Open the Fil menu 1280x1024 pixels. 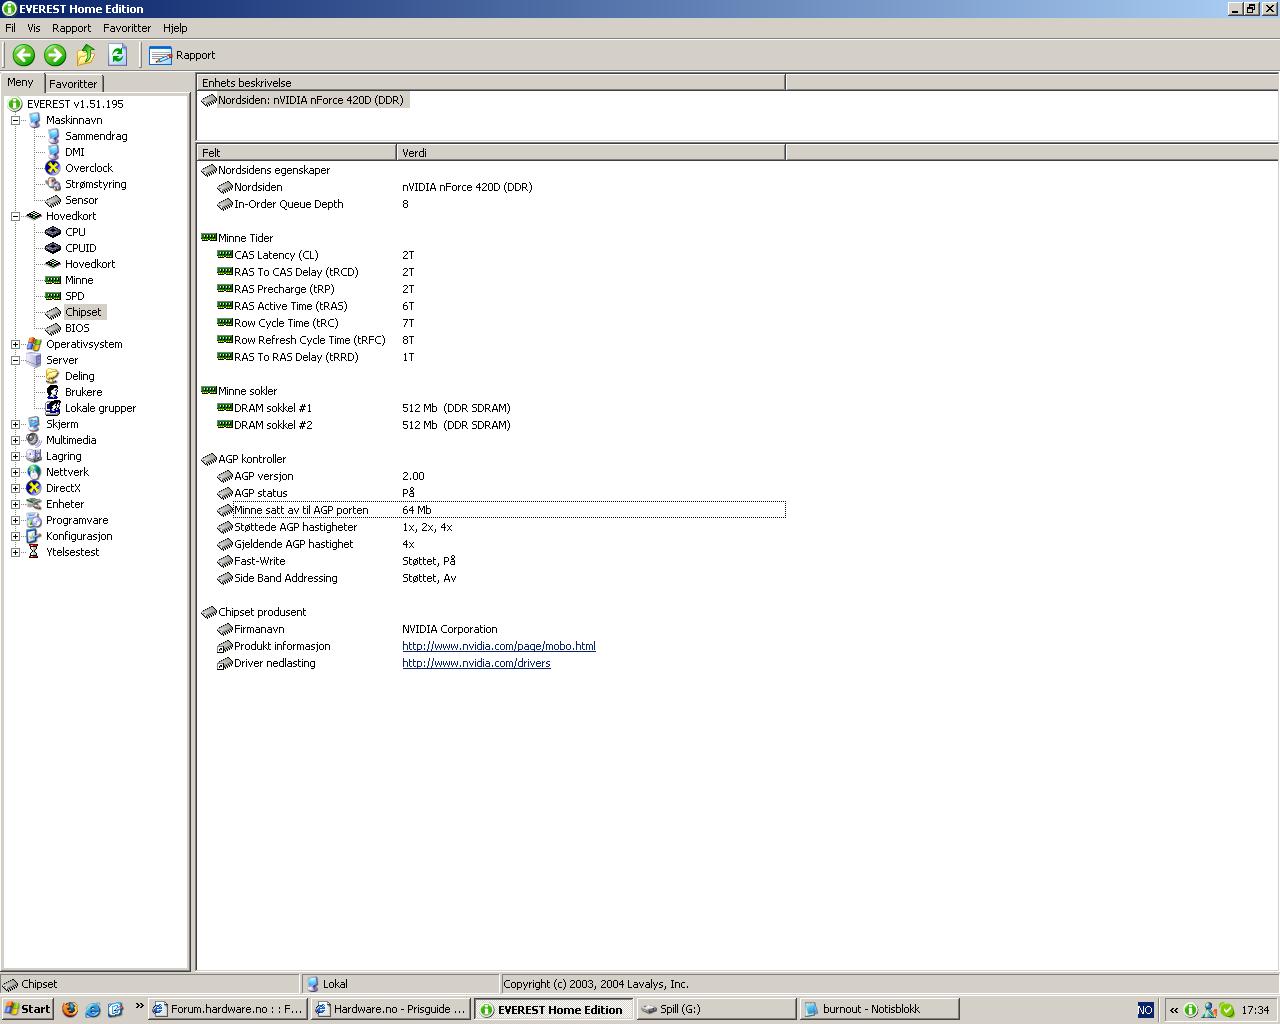(x=10, y=28)
